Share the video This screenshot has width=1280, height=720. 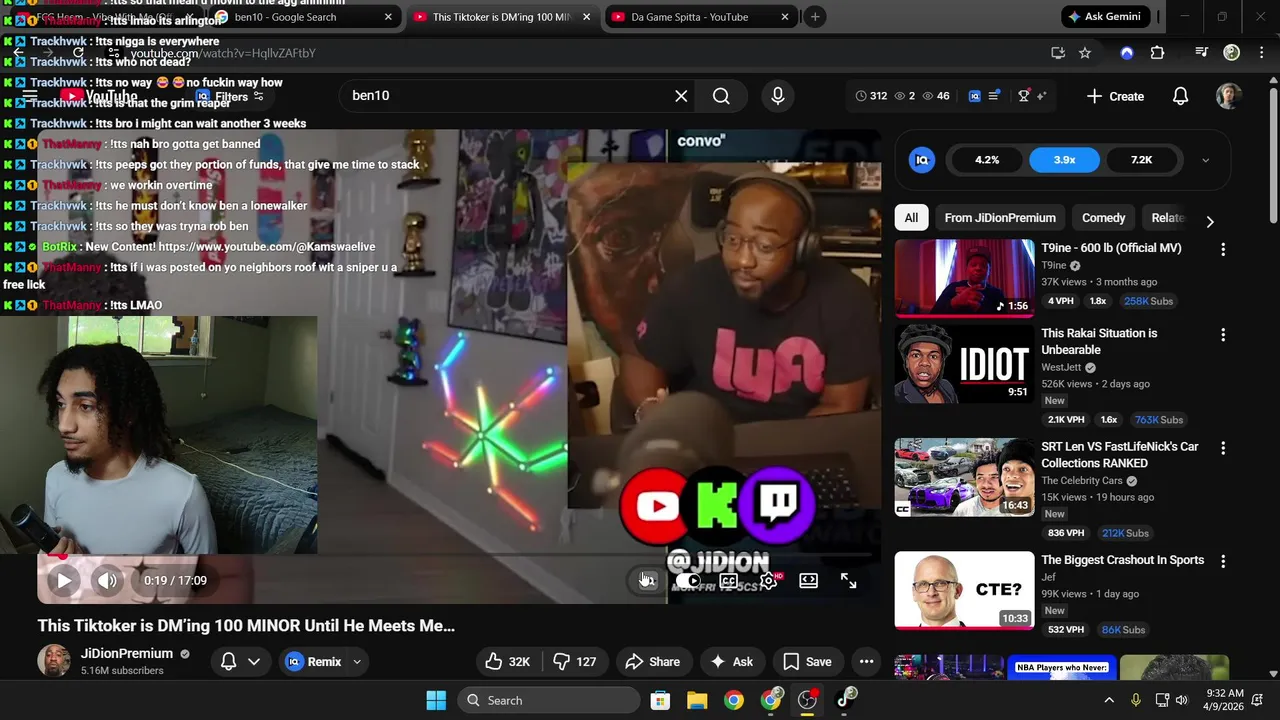pyautogui.click(x=652, y=661)
